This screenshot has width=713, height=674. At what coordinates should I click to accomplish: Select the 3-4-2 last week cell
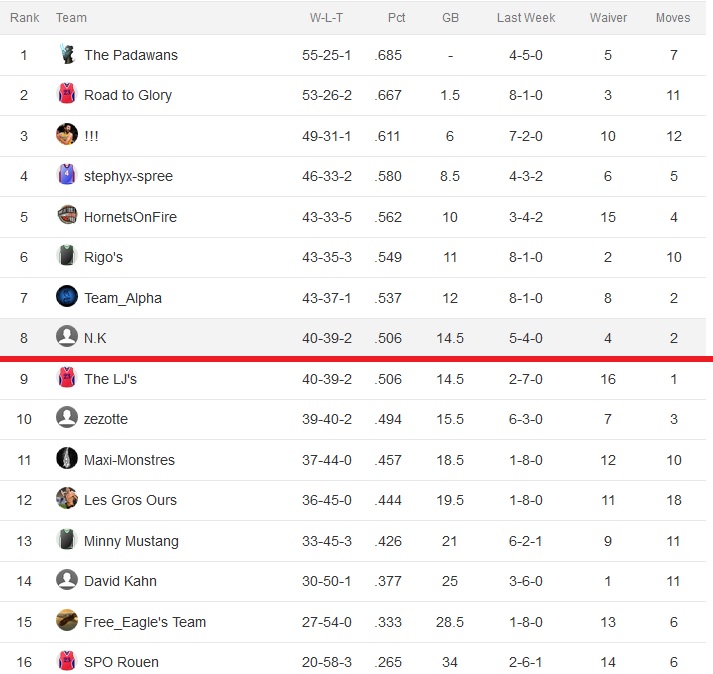tap(526, 217)
